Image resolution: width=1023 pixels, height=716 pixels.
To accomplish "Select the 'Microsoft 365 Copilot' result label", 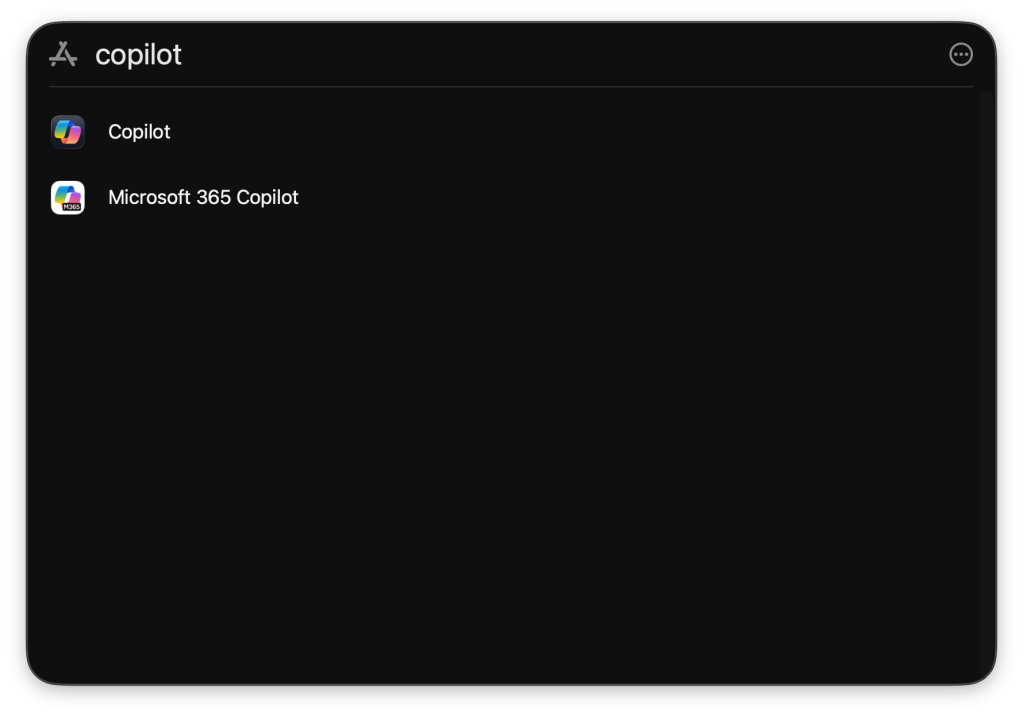I will (203, 198).
